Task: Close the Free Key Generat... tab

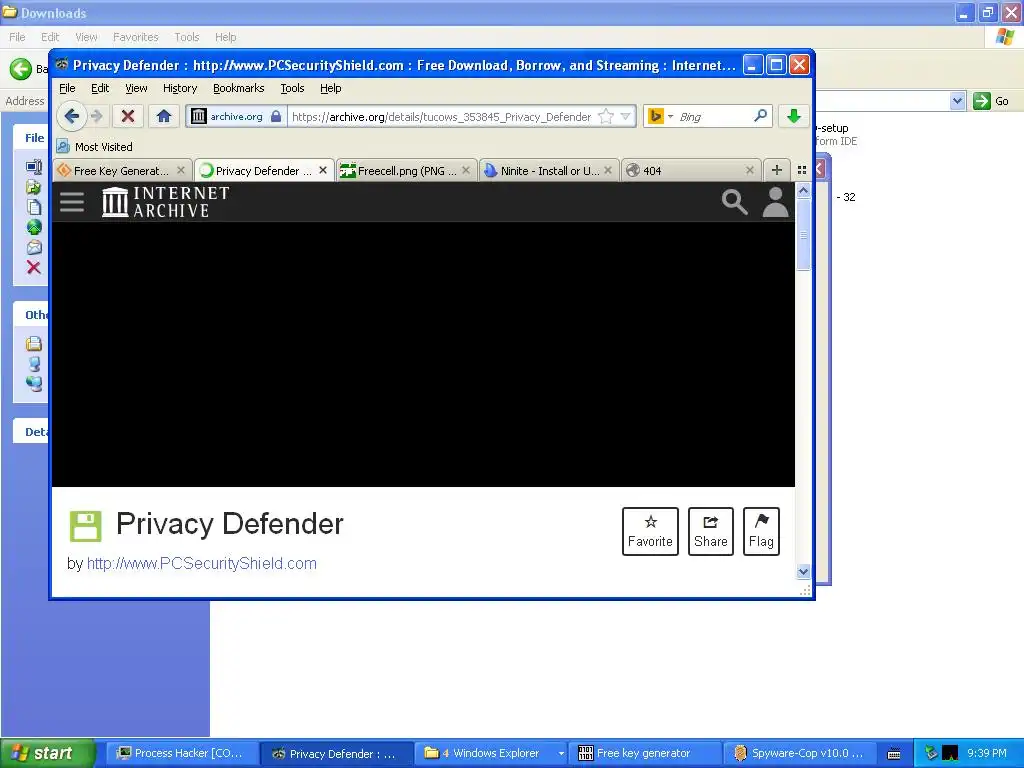Action: 181,170
